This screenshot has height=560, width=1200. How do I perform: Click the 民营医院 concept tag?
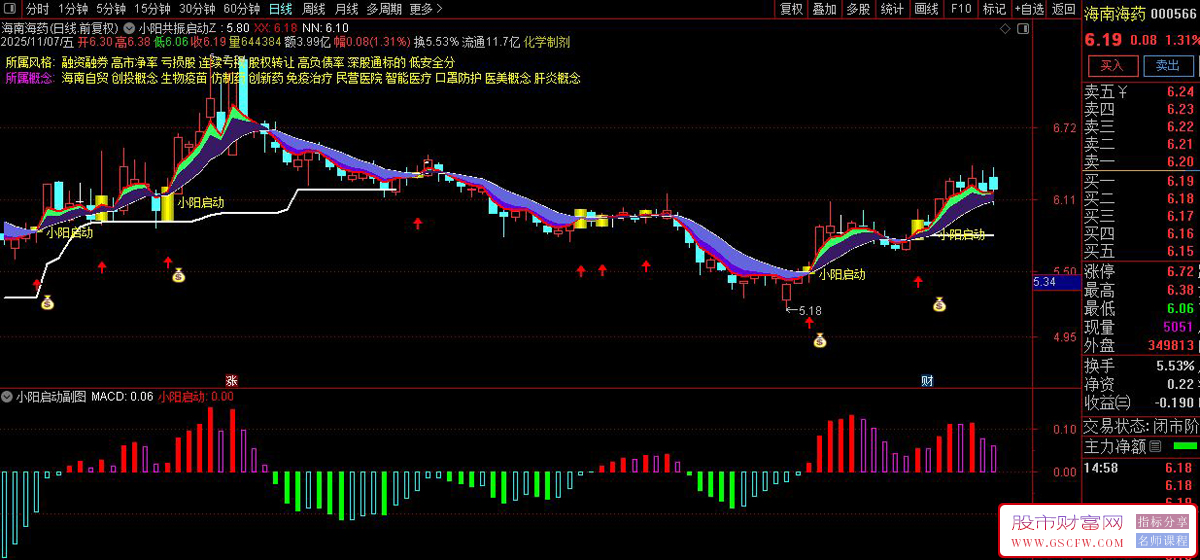(359, 78)
